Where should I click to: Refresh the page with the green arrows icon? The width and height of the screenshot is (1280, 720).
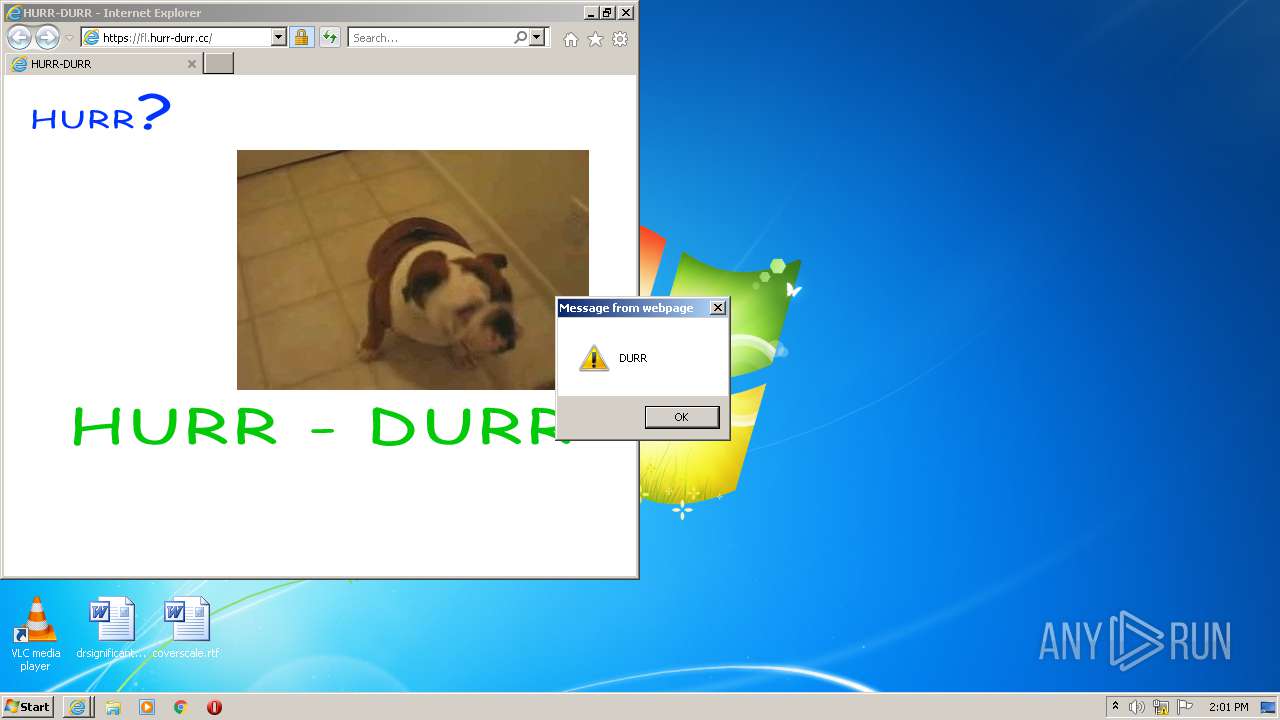tap(330, 38)
